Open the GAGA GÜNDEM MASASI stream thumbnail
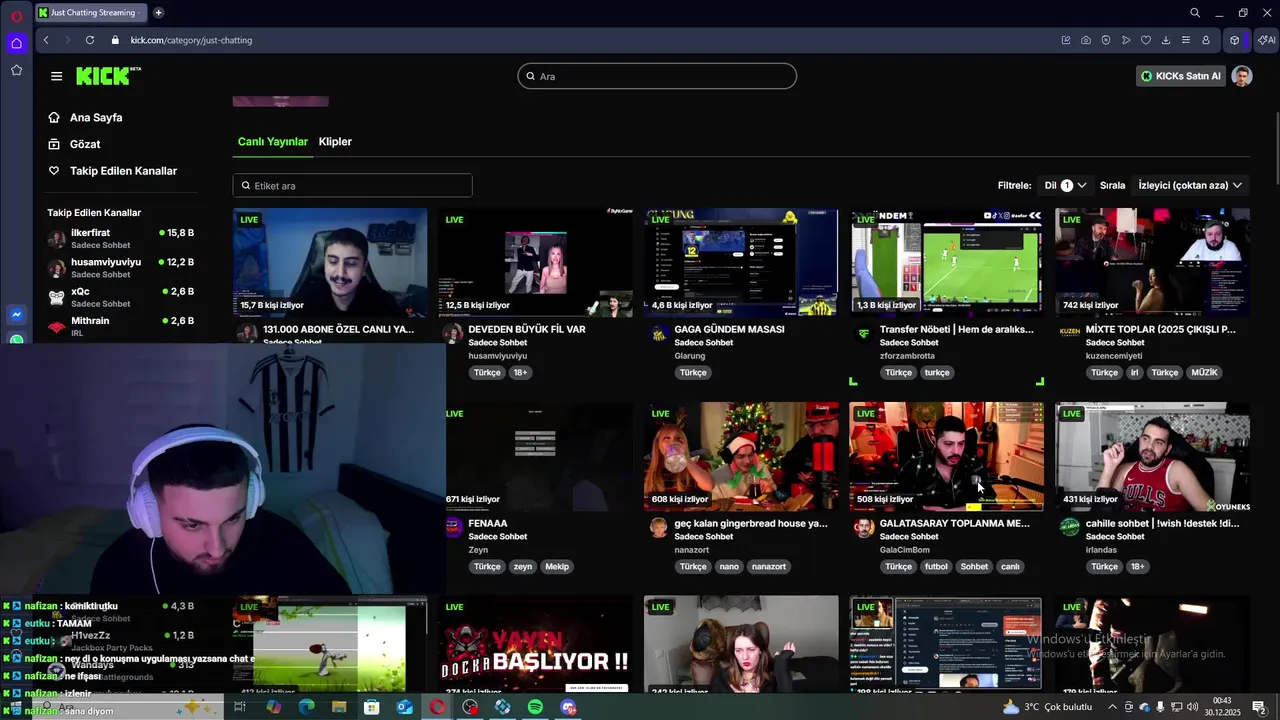Screen dimensions: 1280x720 click(741, 263)
